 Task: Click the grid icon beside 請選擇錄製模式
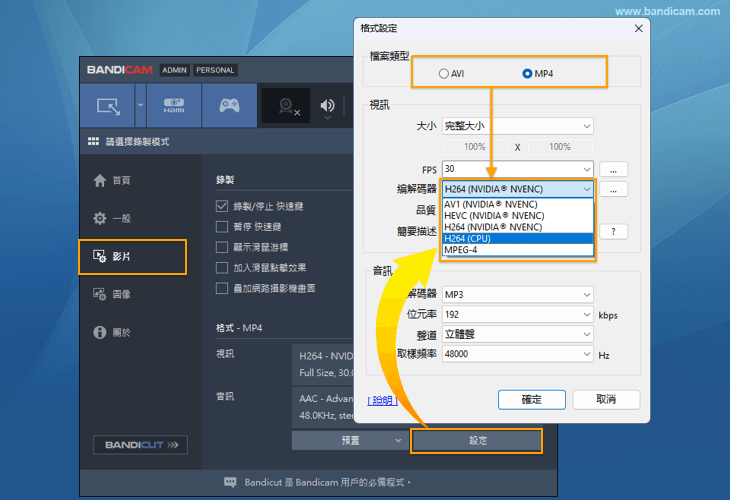(x=93, y=142)
